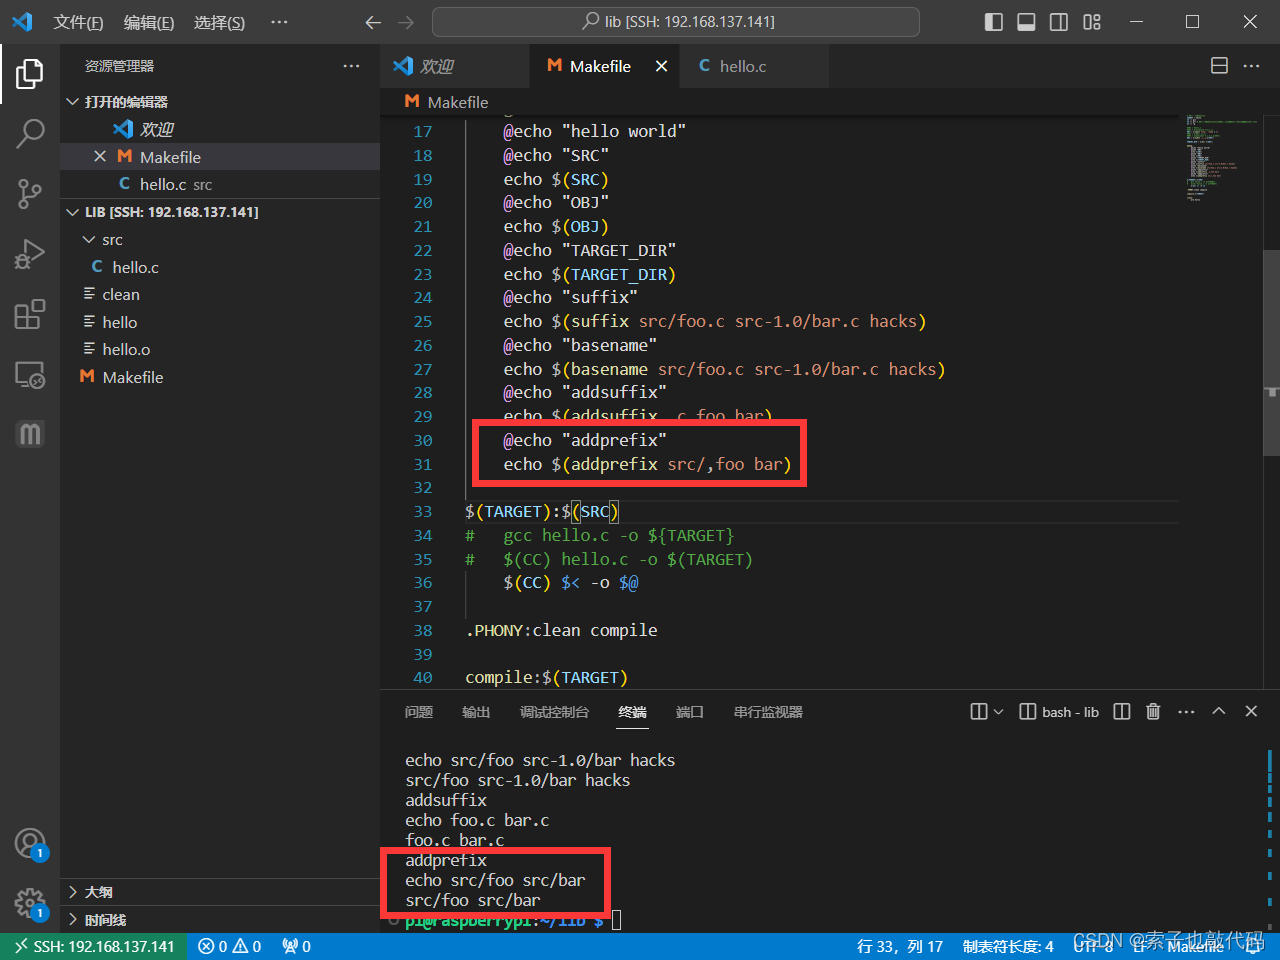Open Run and Debug view
Screen dimensions: 1280x960
30,254
